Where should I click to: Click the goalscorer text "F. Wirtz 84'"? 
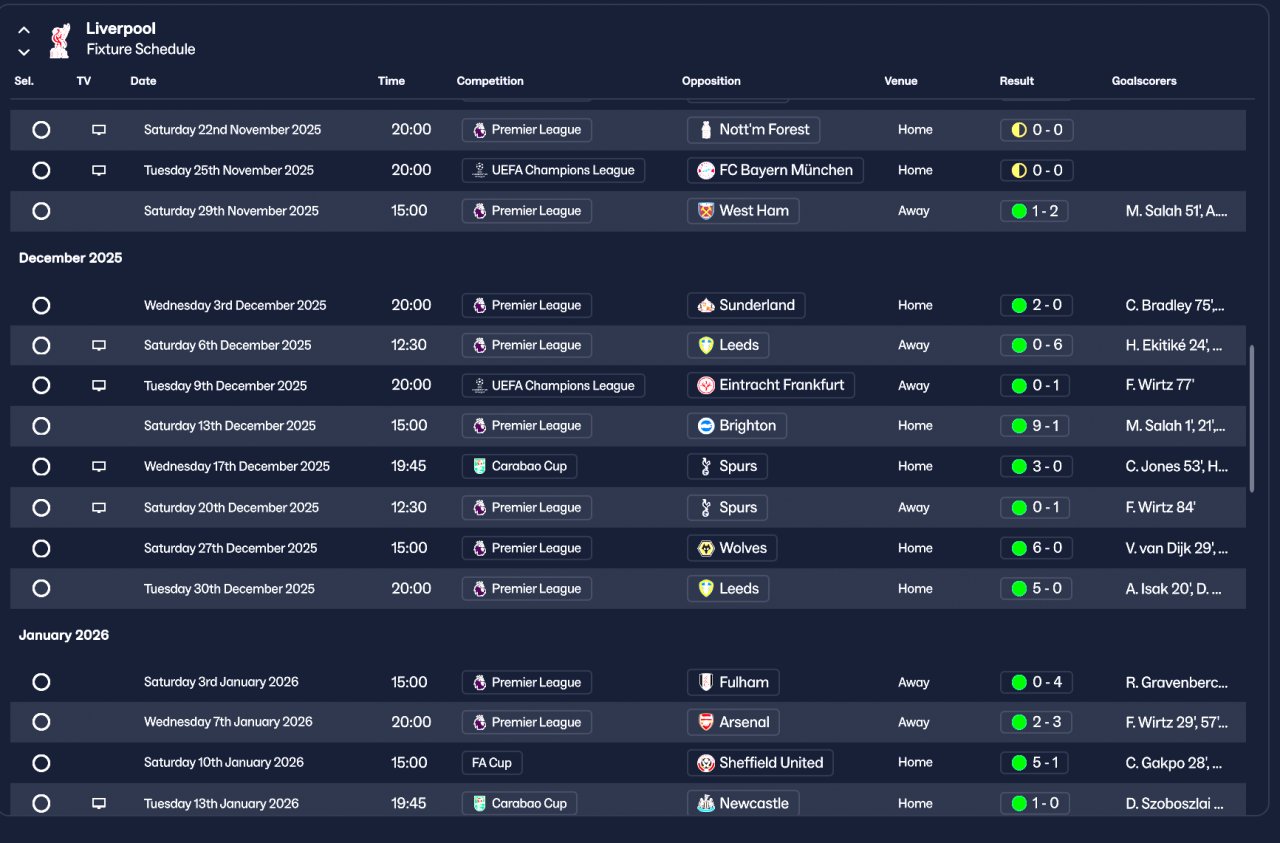coord(1160,508)
